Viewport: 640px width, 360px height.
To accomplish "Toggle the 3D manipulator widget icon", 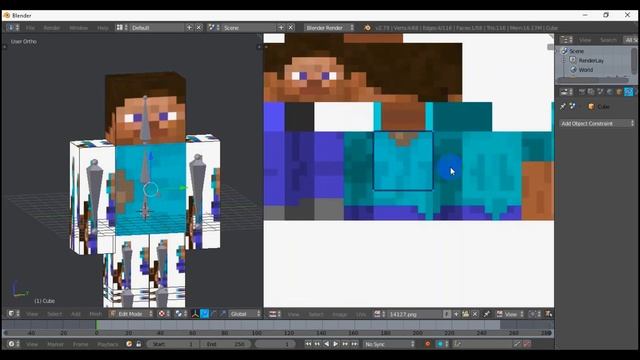I will pos(195,314).
